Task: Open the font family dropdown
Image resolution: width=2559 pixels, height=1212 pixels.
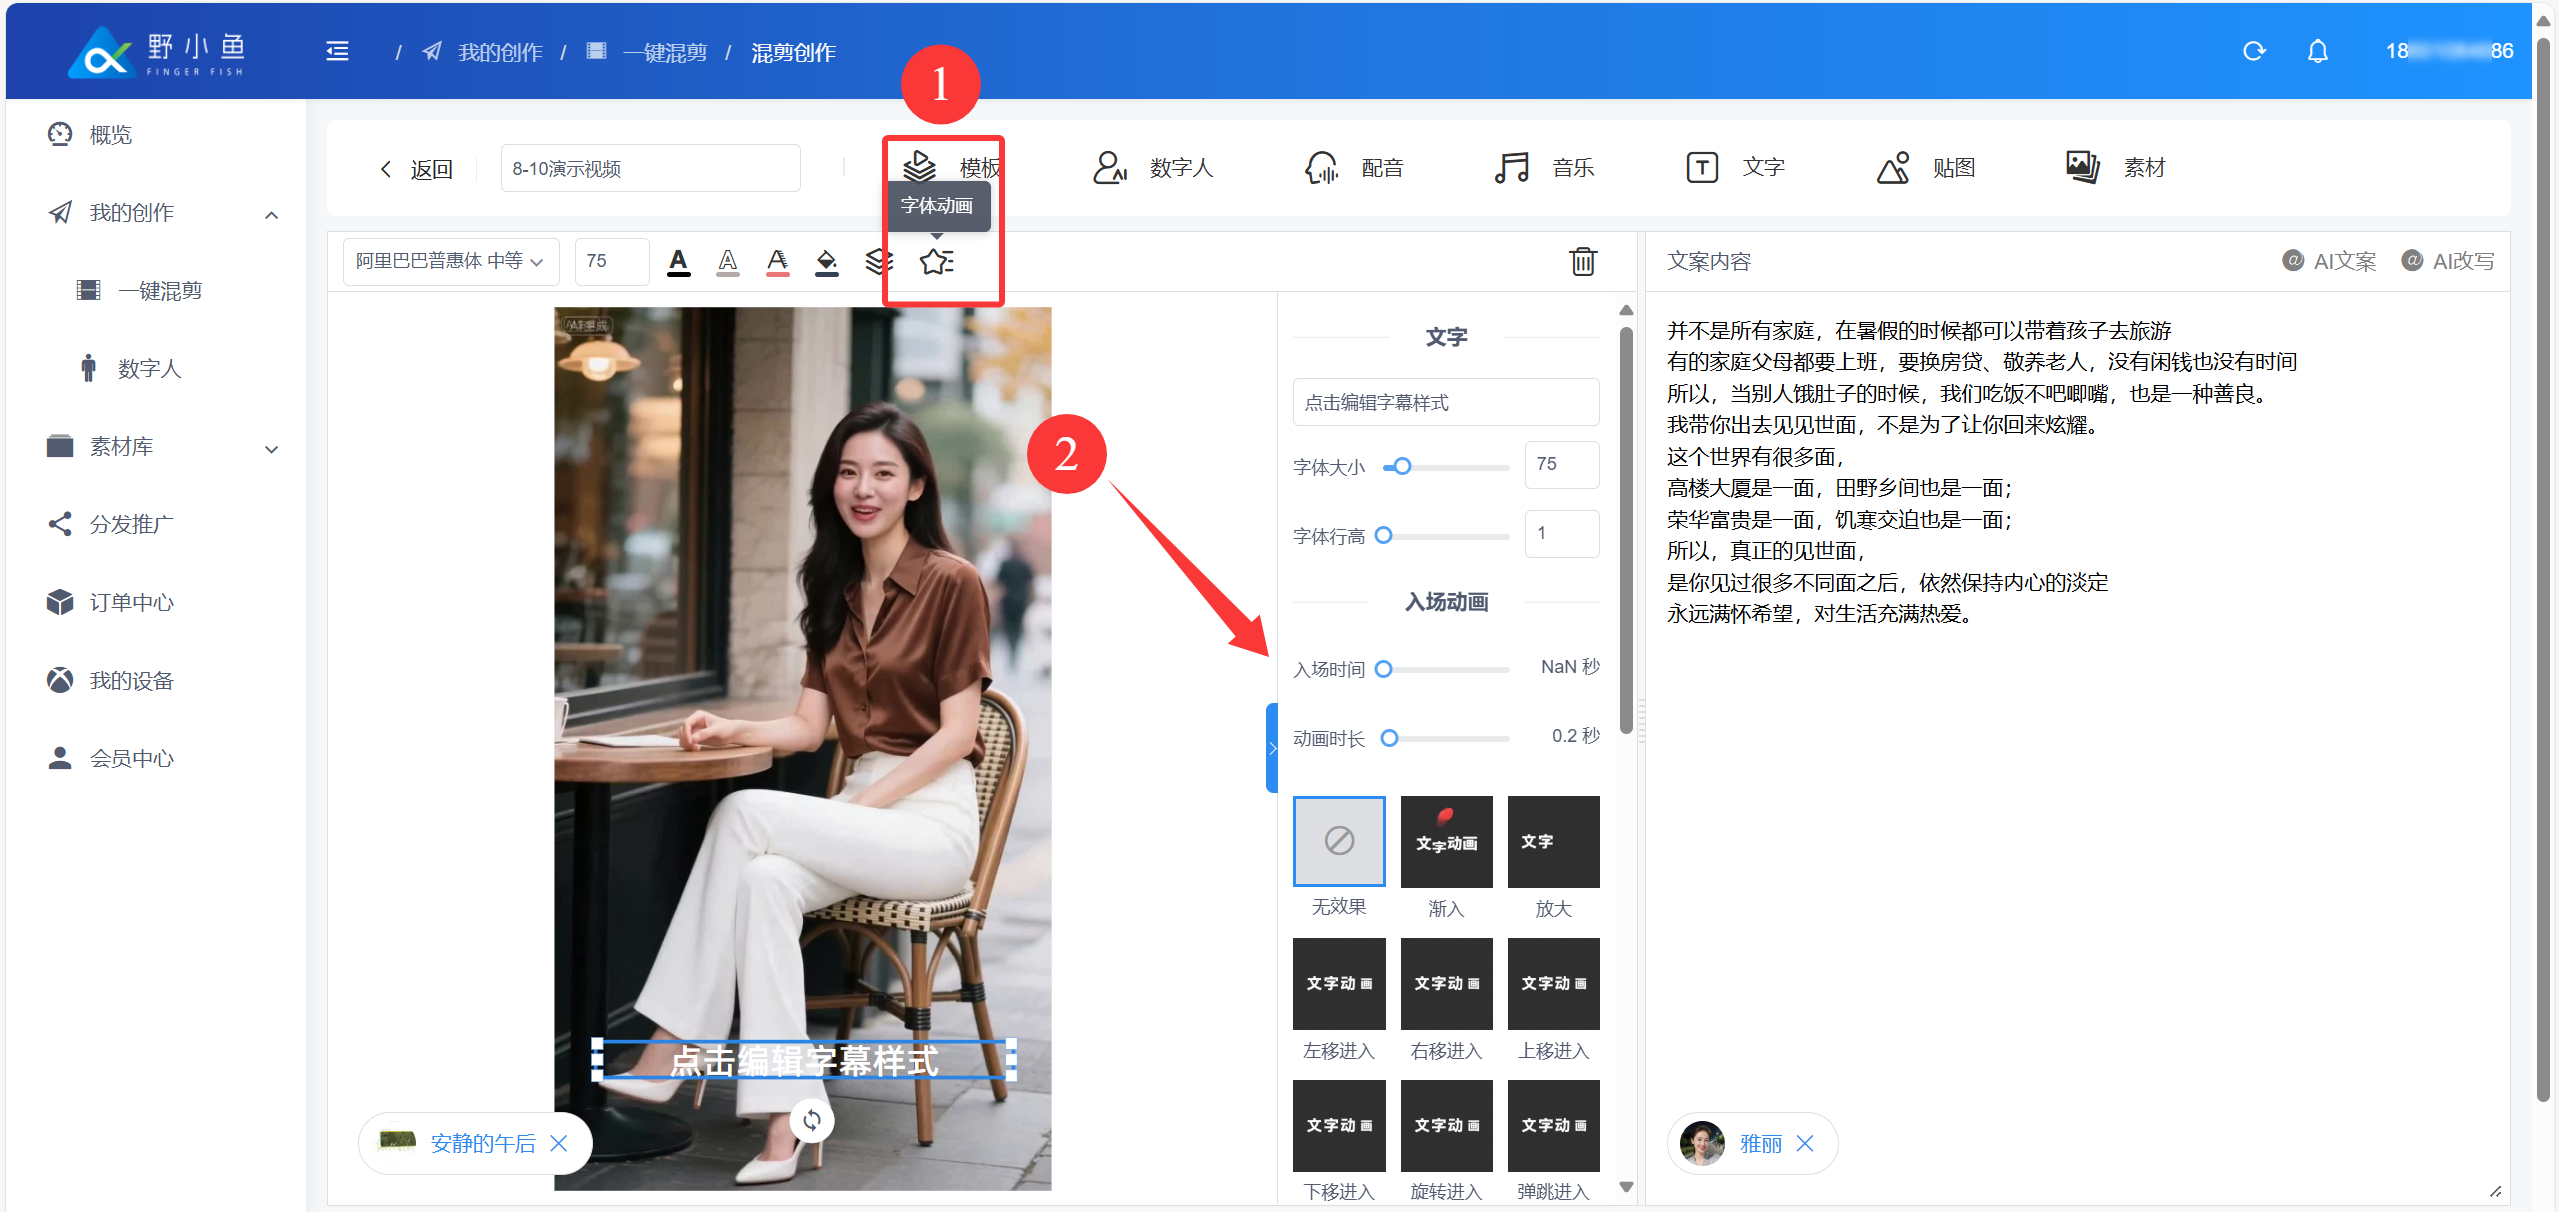Action: click(x=450, y=261)
